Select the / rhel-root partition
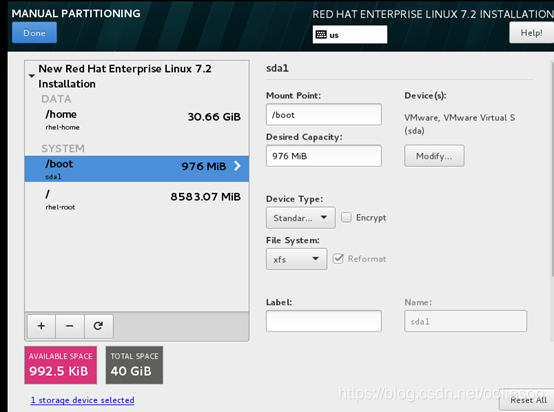The width and height of the screenshot is (554, 412). [x=137, y=200]
